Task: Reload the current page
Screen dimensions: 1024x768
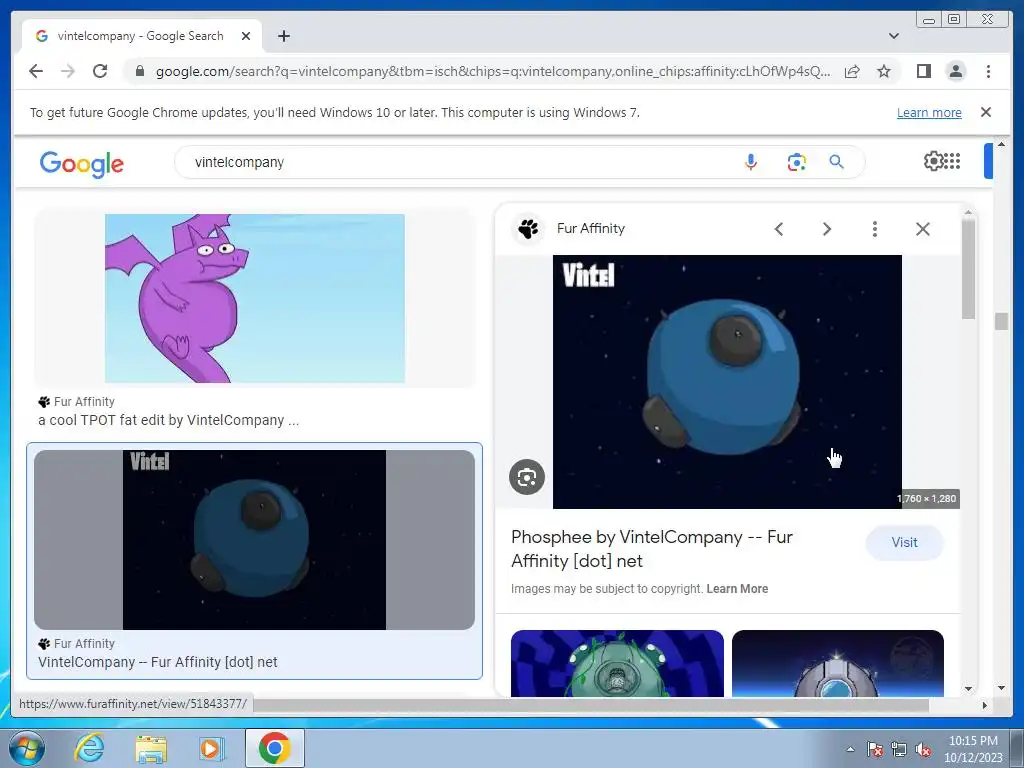Action: click(x=100, y=71)
